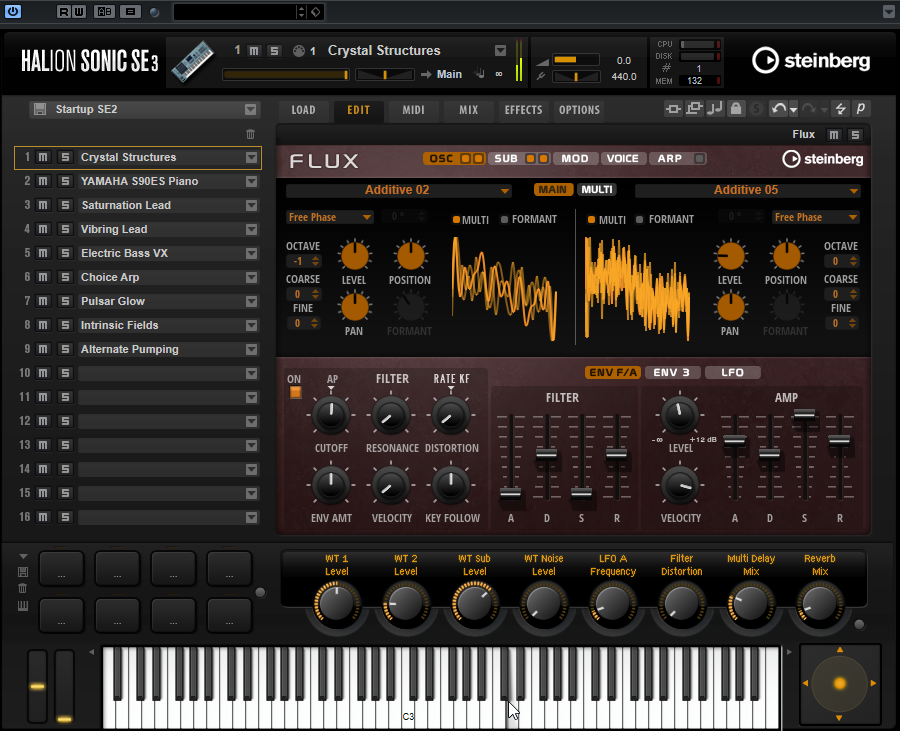Select the MULTI oscillator view button

pos(597,189)
